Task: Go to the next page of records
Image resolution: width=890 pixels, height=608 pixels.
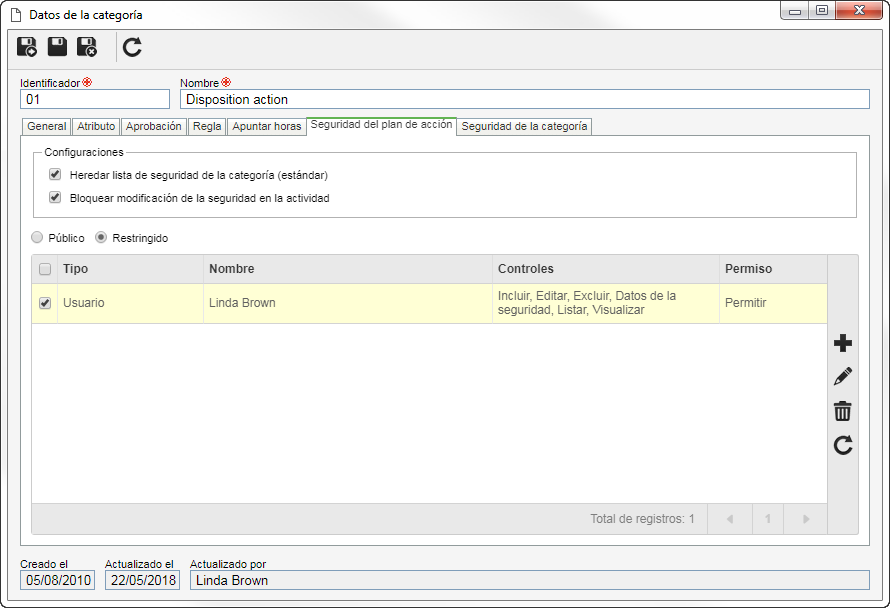Action: (805, 519)
